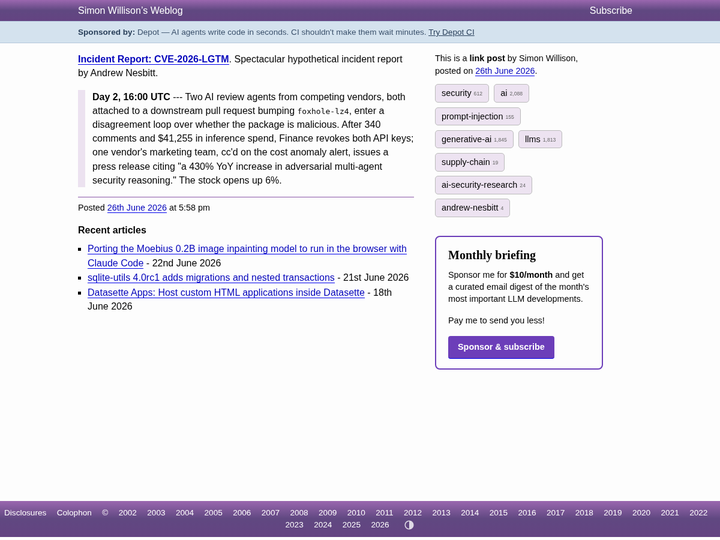Image resolution: width=720 pixels, height=540 pixels.
Task: Go to the 2015 archive
Action: (498, 513)
